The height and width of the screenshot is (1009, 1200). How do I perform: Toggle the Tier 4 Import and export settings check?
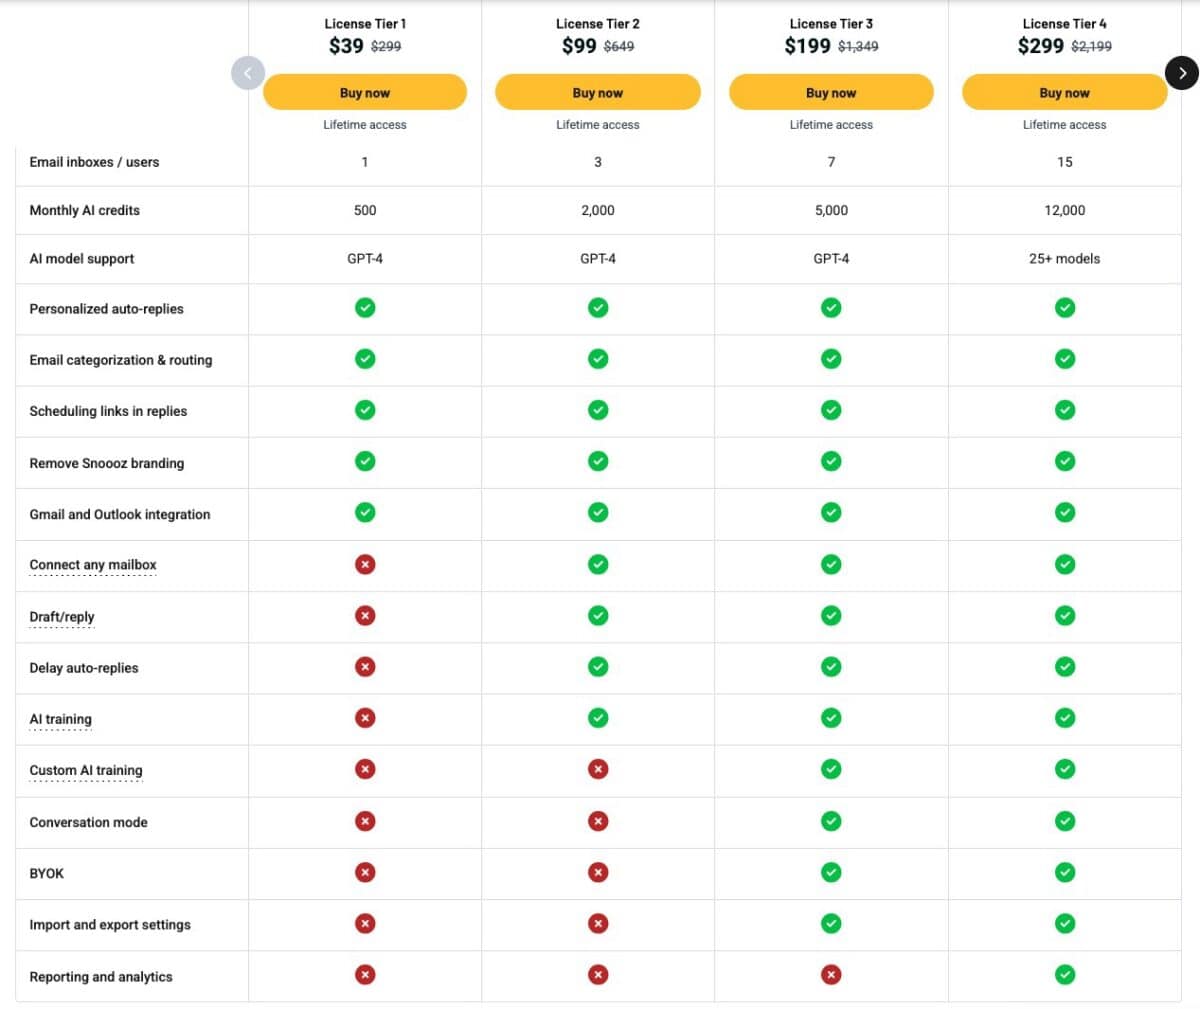click(x=1065, y=923)
